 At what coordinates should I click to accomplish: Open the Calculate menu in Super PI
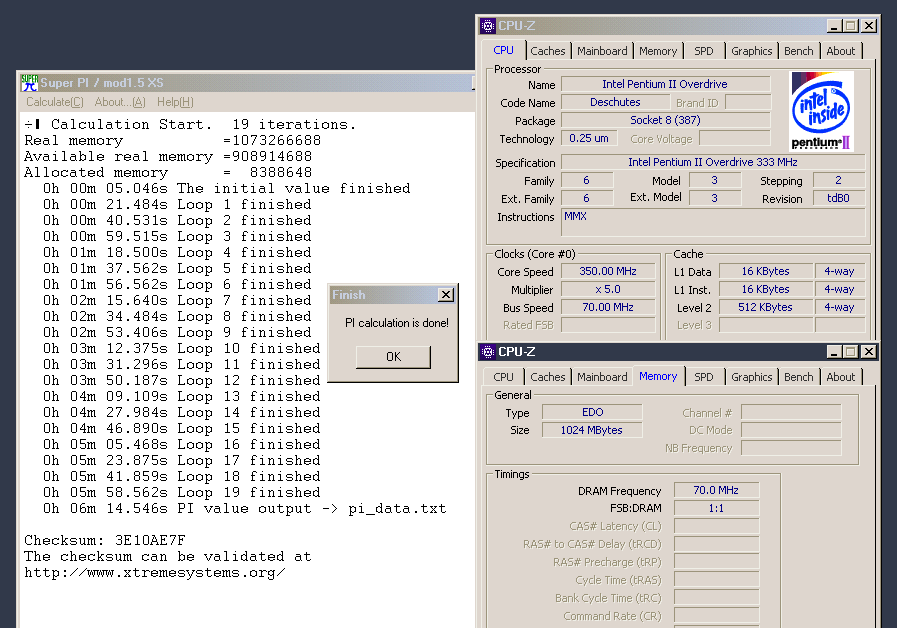point(55,102)
